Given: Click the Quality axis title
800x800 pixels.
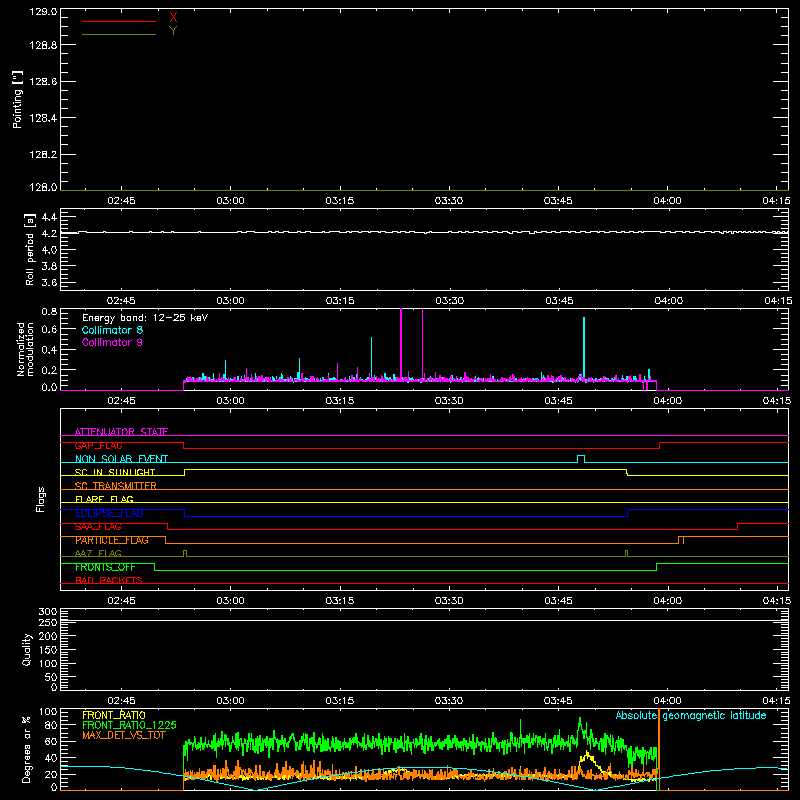Looking at the screenshot, I should pos(27,649).
